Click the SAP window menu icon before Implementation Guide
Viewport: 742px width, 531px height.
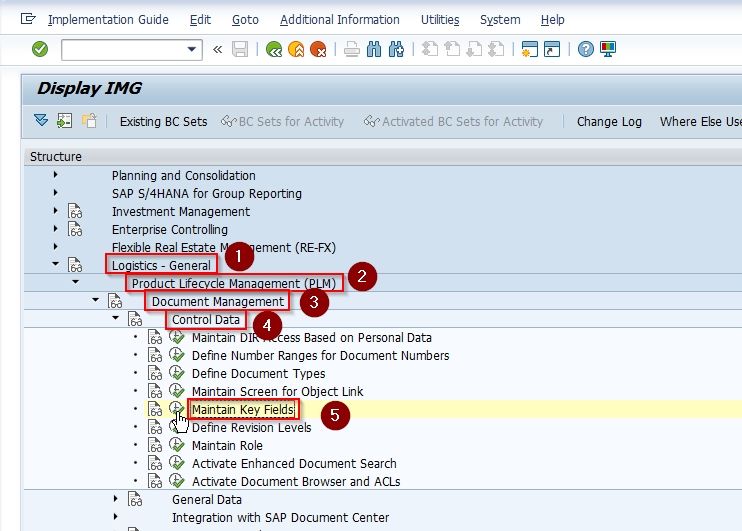click(x=28, y=19)
